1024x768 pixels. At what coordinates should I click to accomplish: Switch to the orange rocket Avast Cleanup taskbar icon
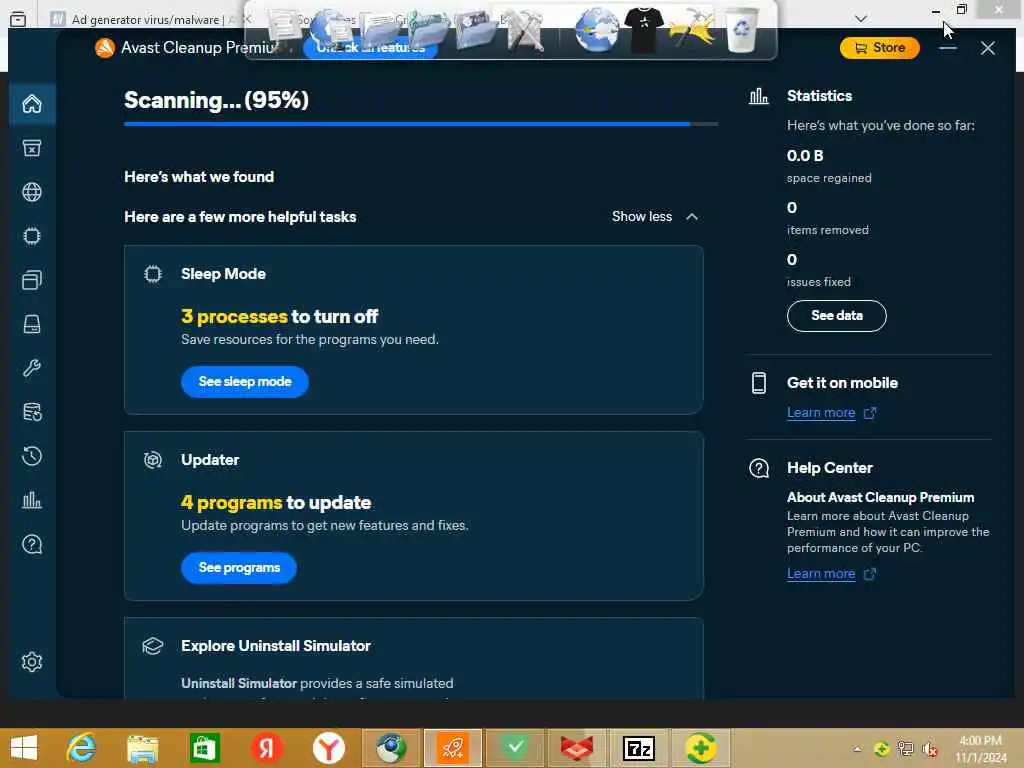(x=453, y=748)
